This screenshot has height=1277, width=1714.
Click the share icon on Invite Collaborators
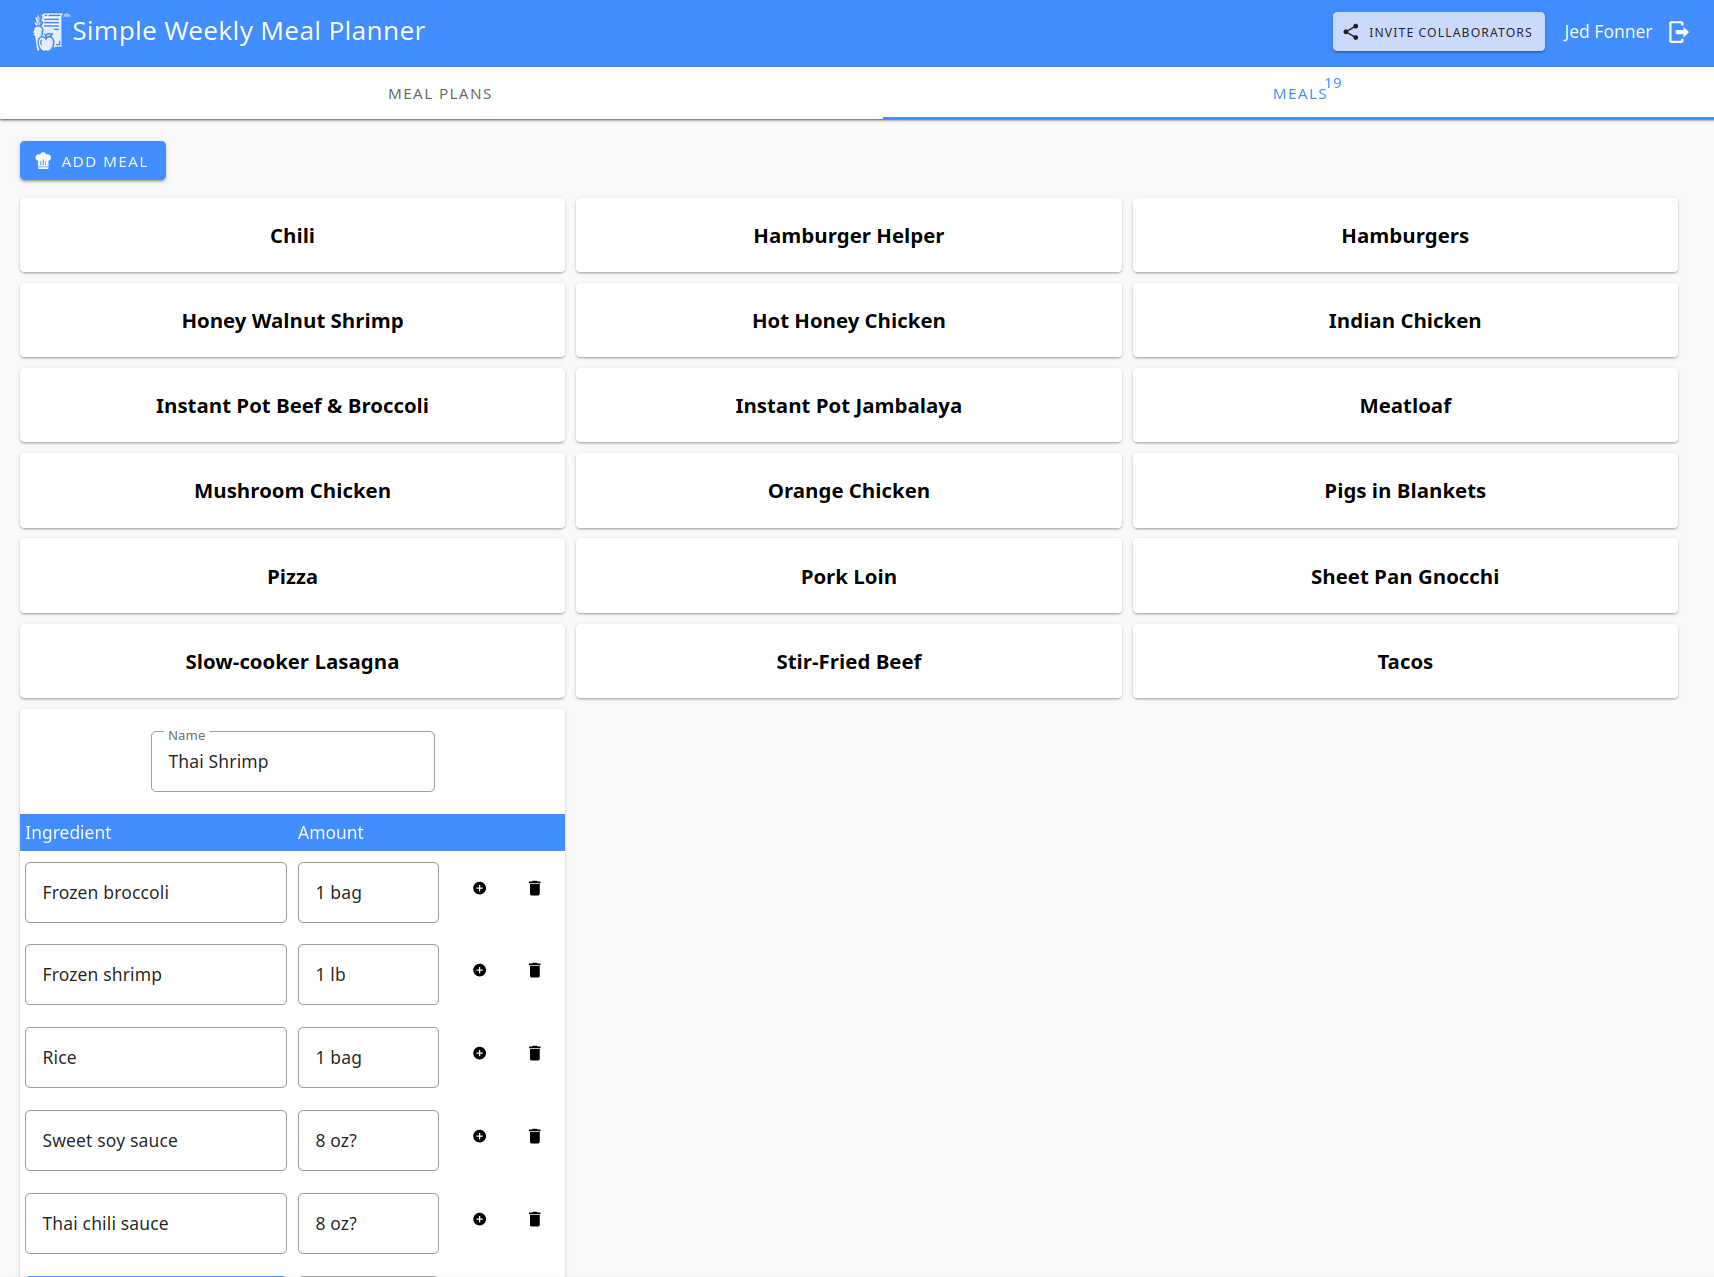coord(1351,31)
